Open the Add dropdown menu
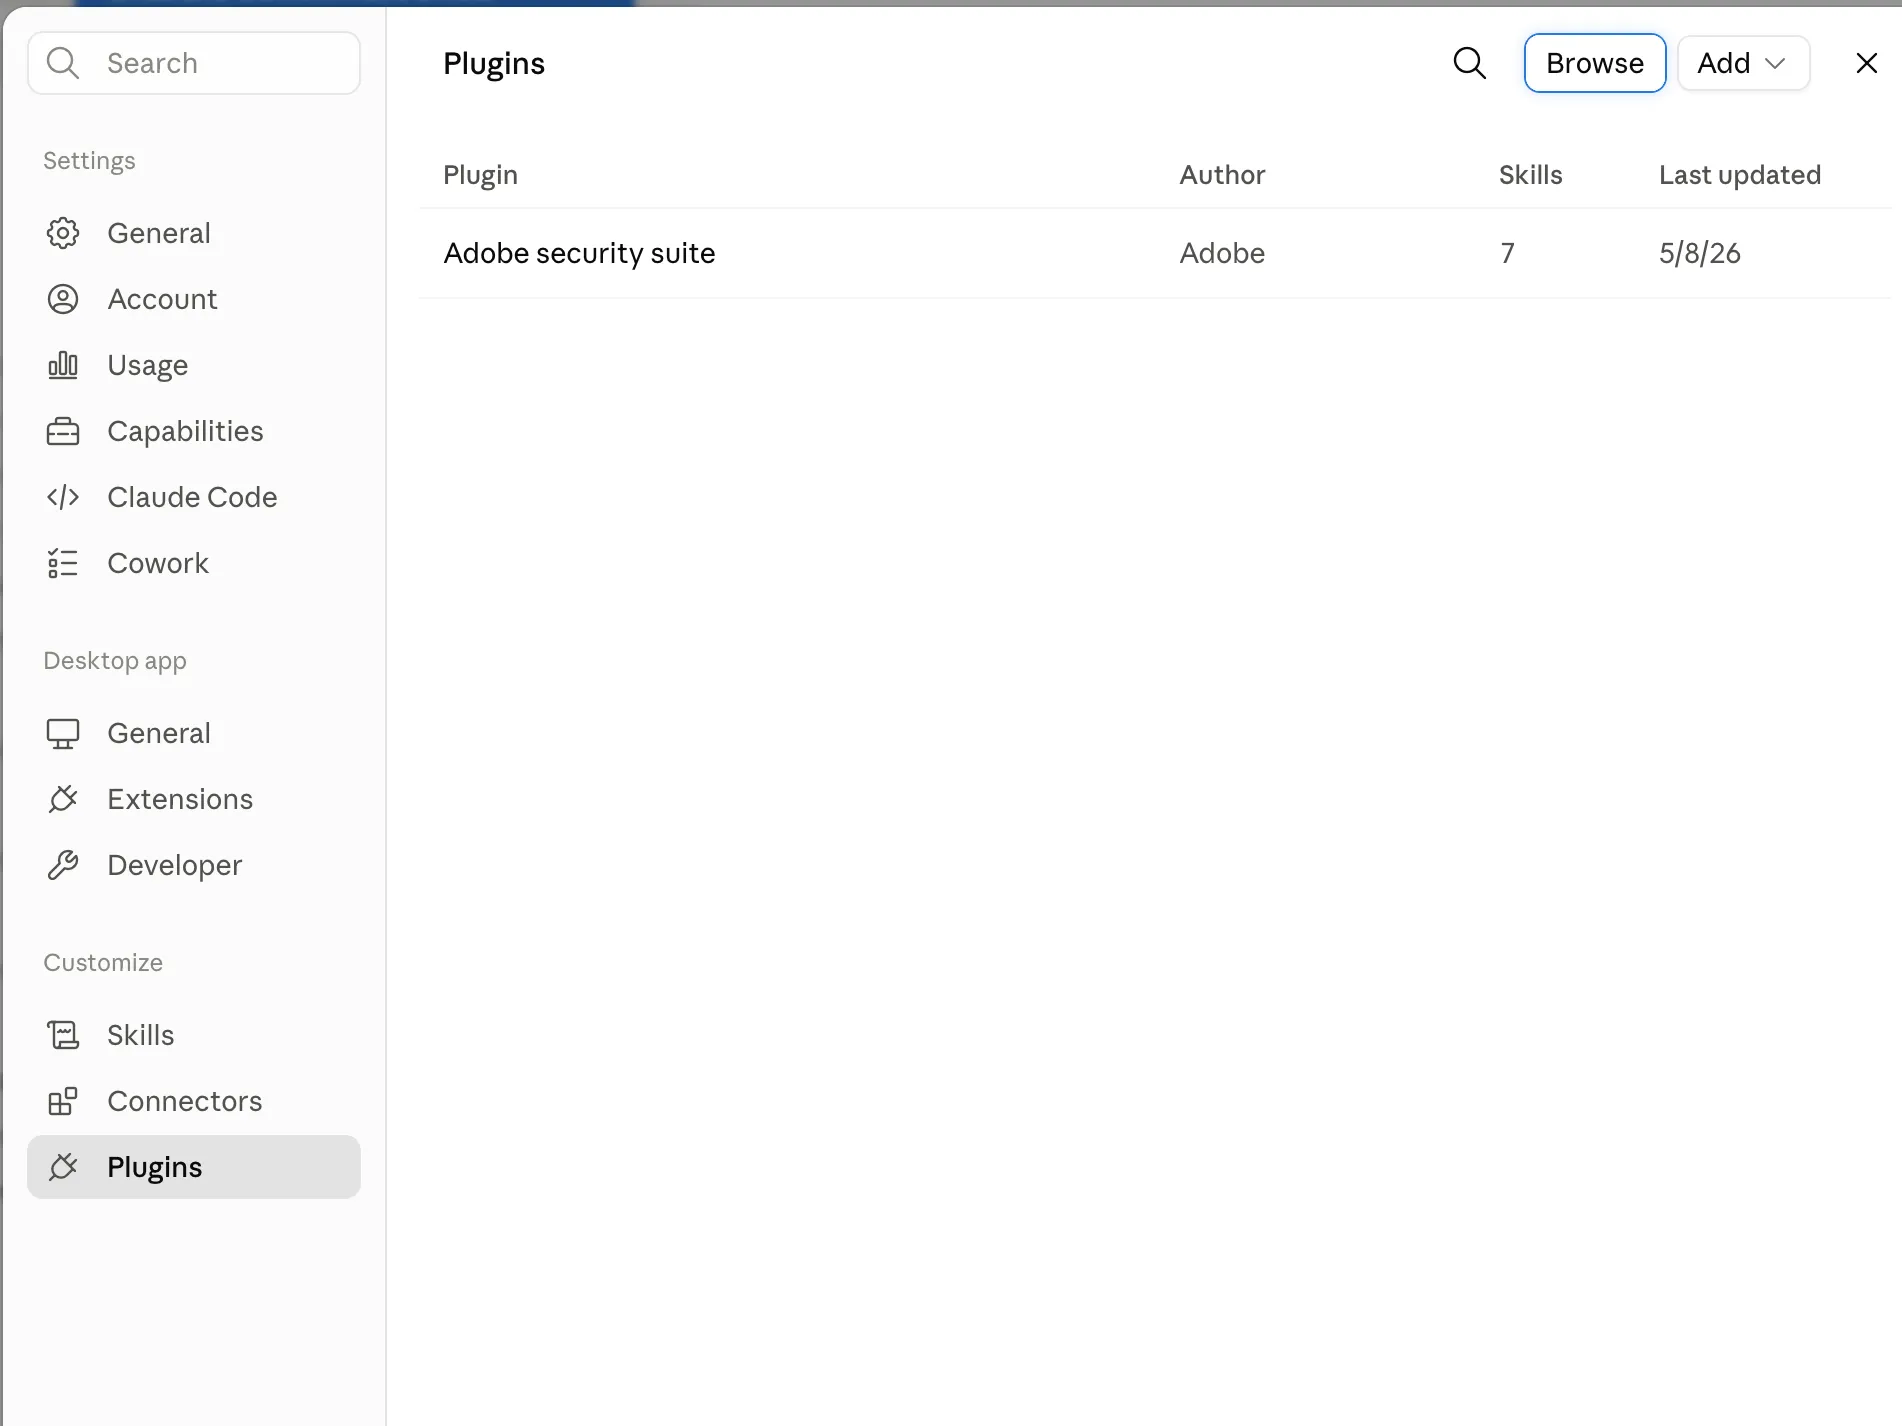The width and height of the screenshot is (1902, 1426). 1743,63
